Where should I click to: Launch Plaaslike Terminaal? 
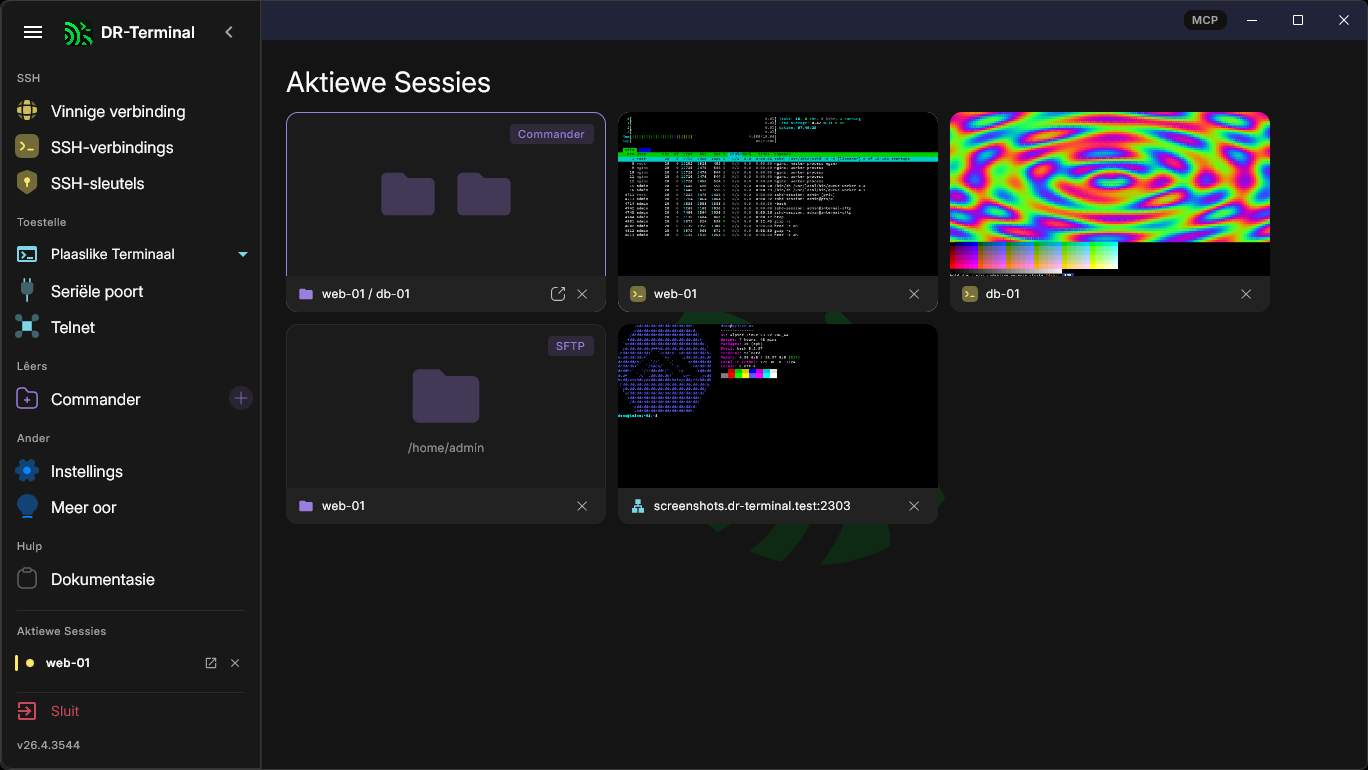coord(113,254)
